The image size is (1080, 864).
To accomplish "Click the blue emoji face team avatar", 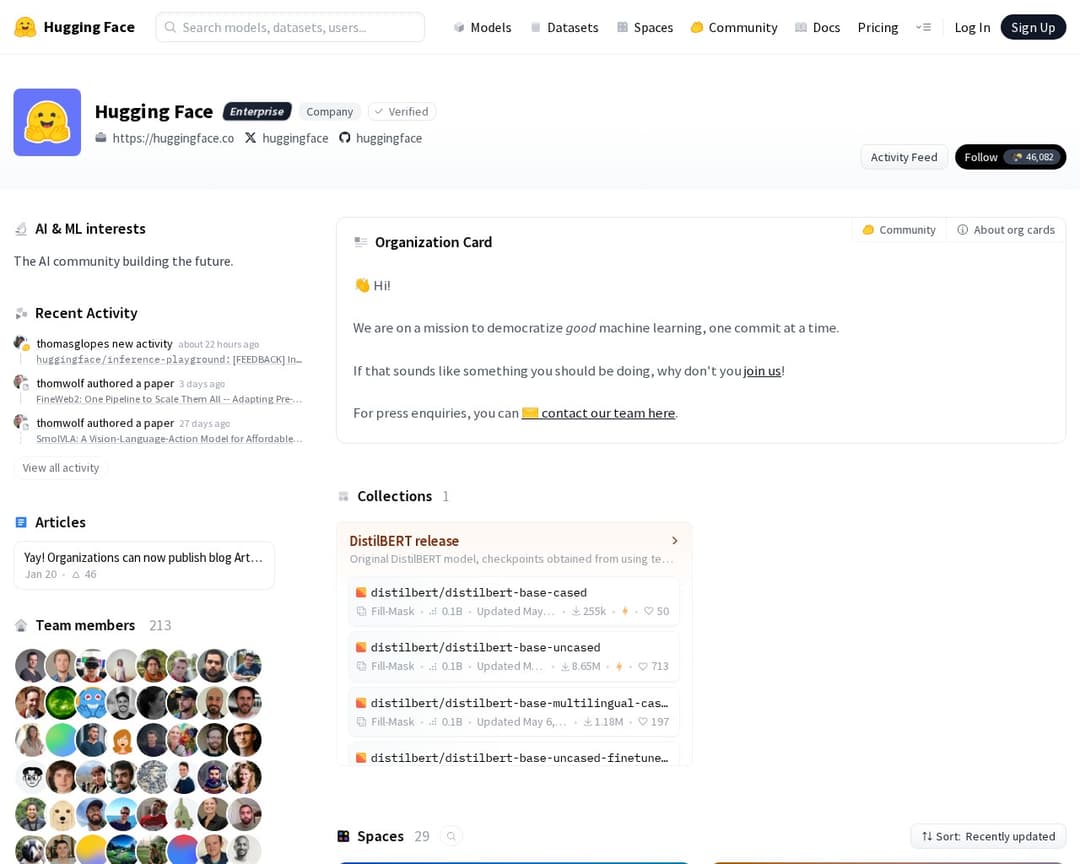I will point(92,703).
